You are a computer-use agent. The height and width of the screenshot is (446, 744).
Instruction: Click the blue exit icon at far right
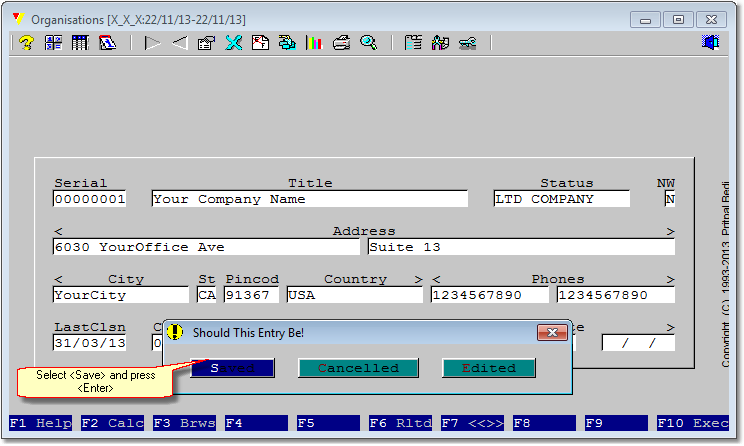tap(711, 43)
